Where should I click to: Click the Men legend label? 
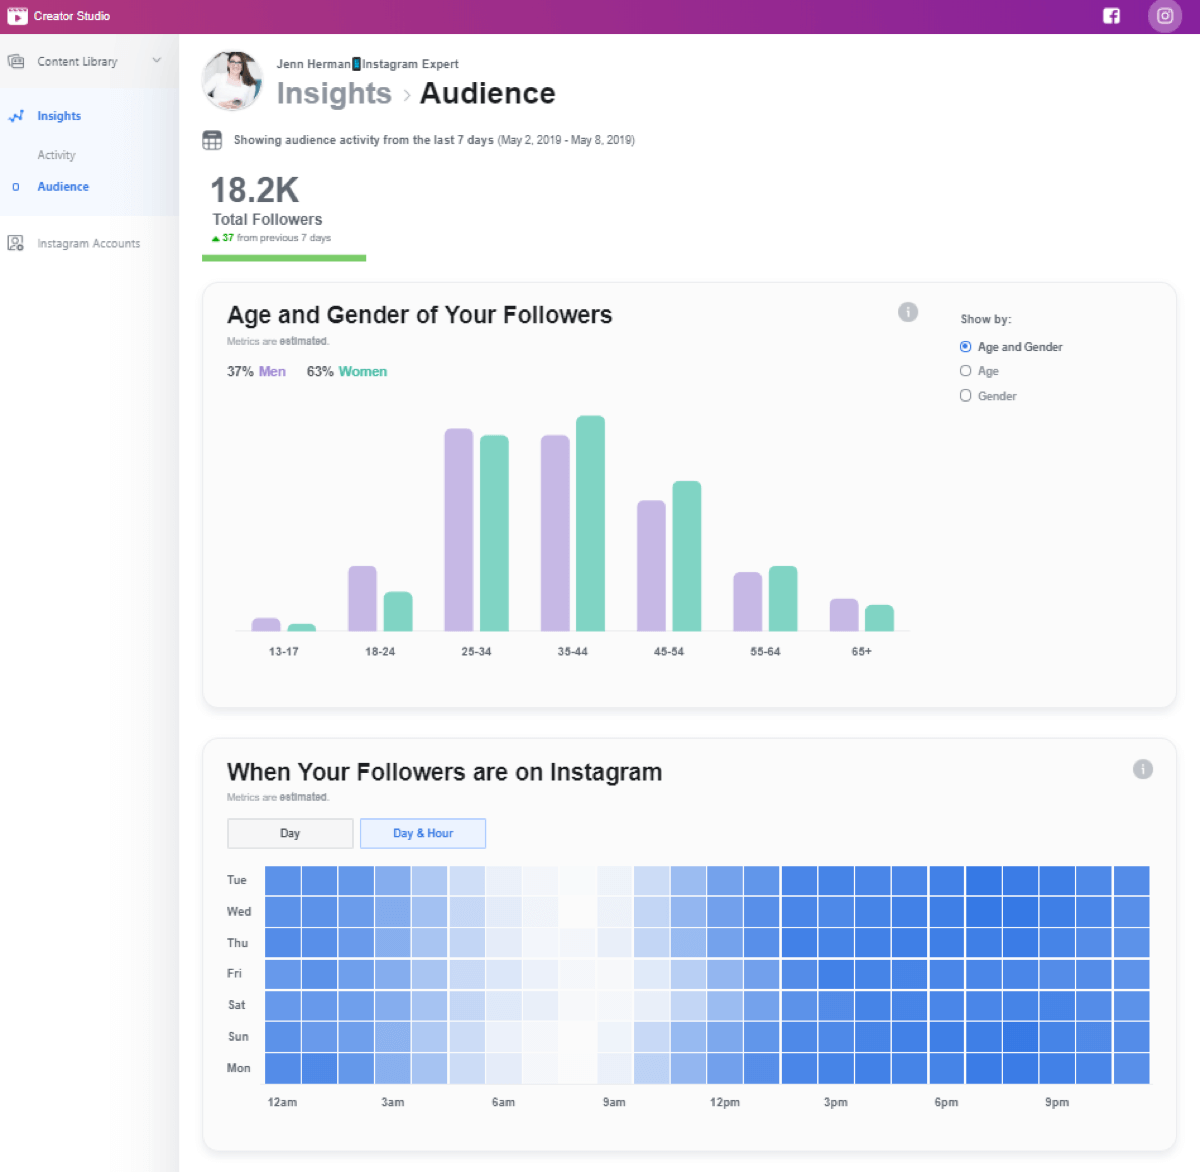tap(272, 371)
